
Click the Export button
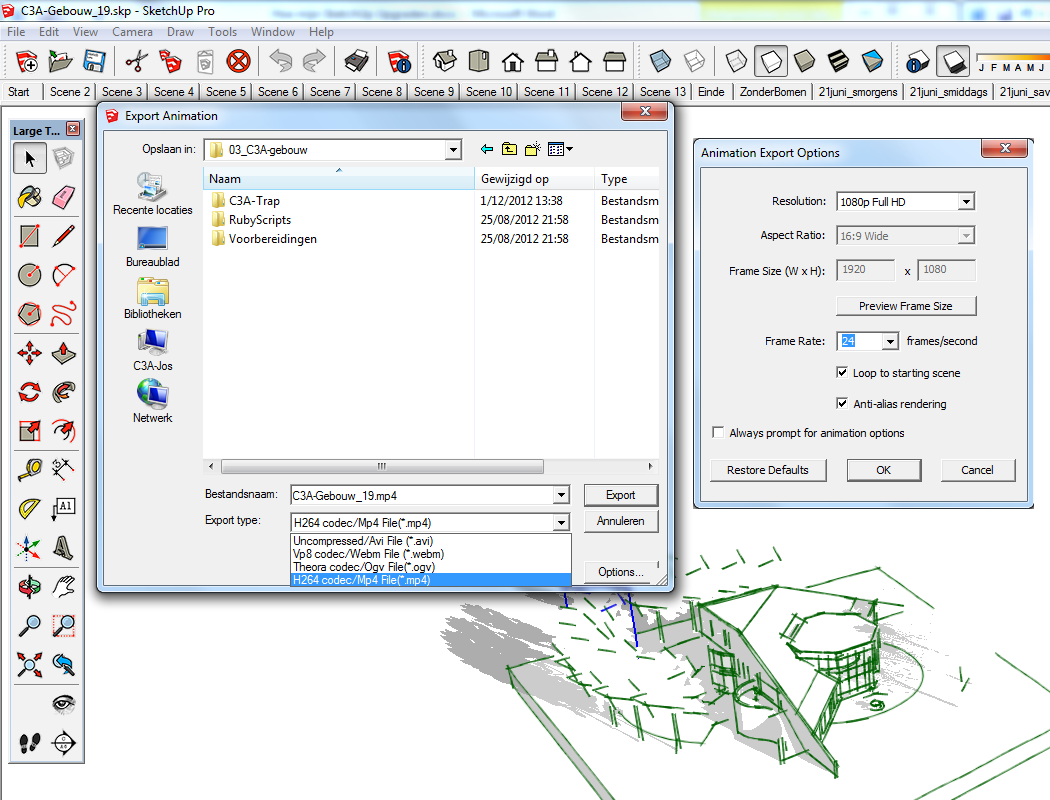(x=621, y=495)
